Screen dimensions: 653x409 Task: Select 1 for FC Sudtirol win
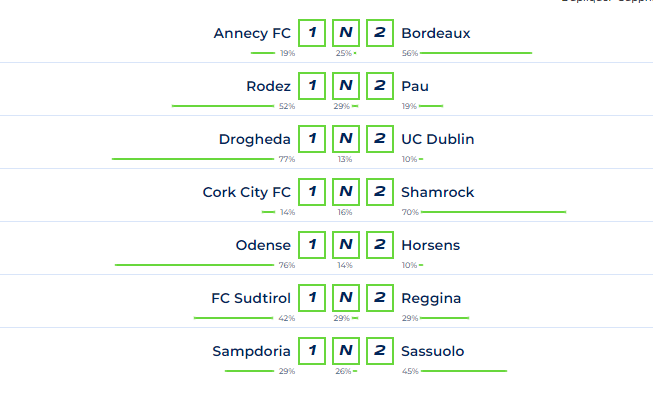pos(312,298)
